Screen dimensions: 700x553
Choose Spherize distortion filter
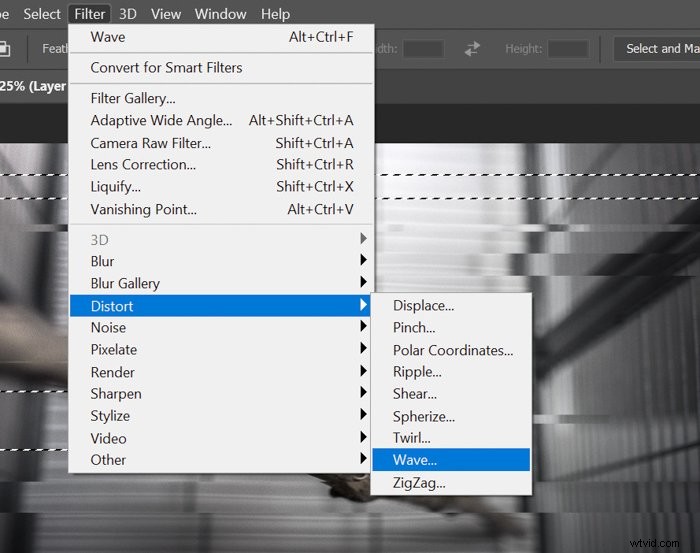[451, 416]
